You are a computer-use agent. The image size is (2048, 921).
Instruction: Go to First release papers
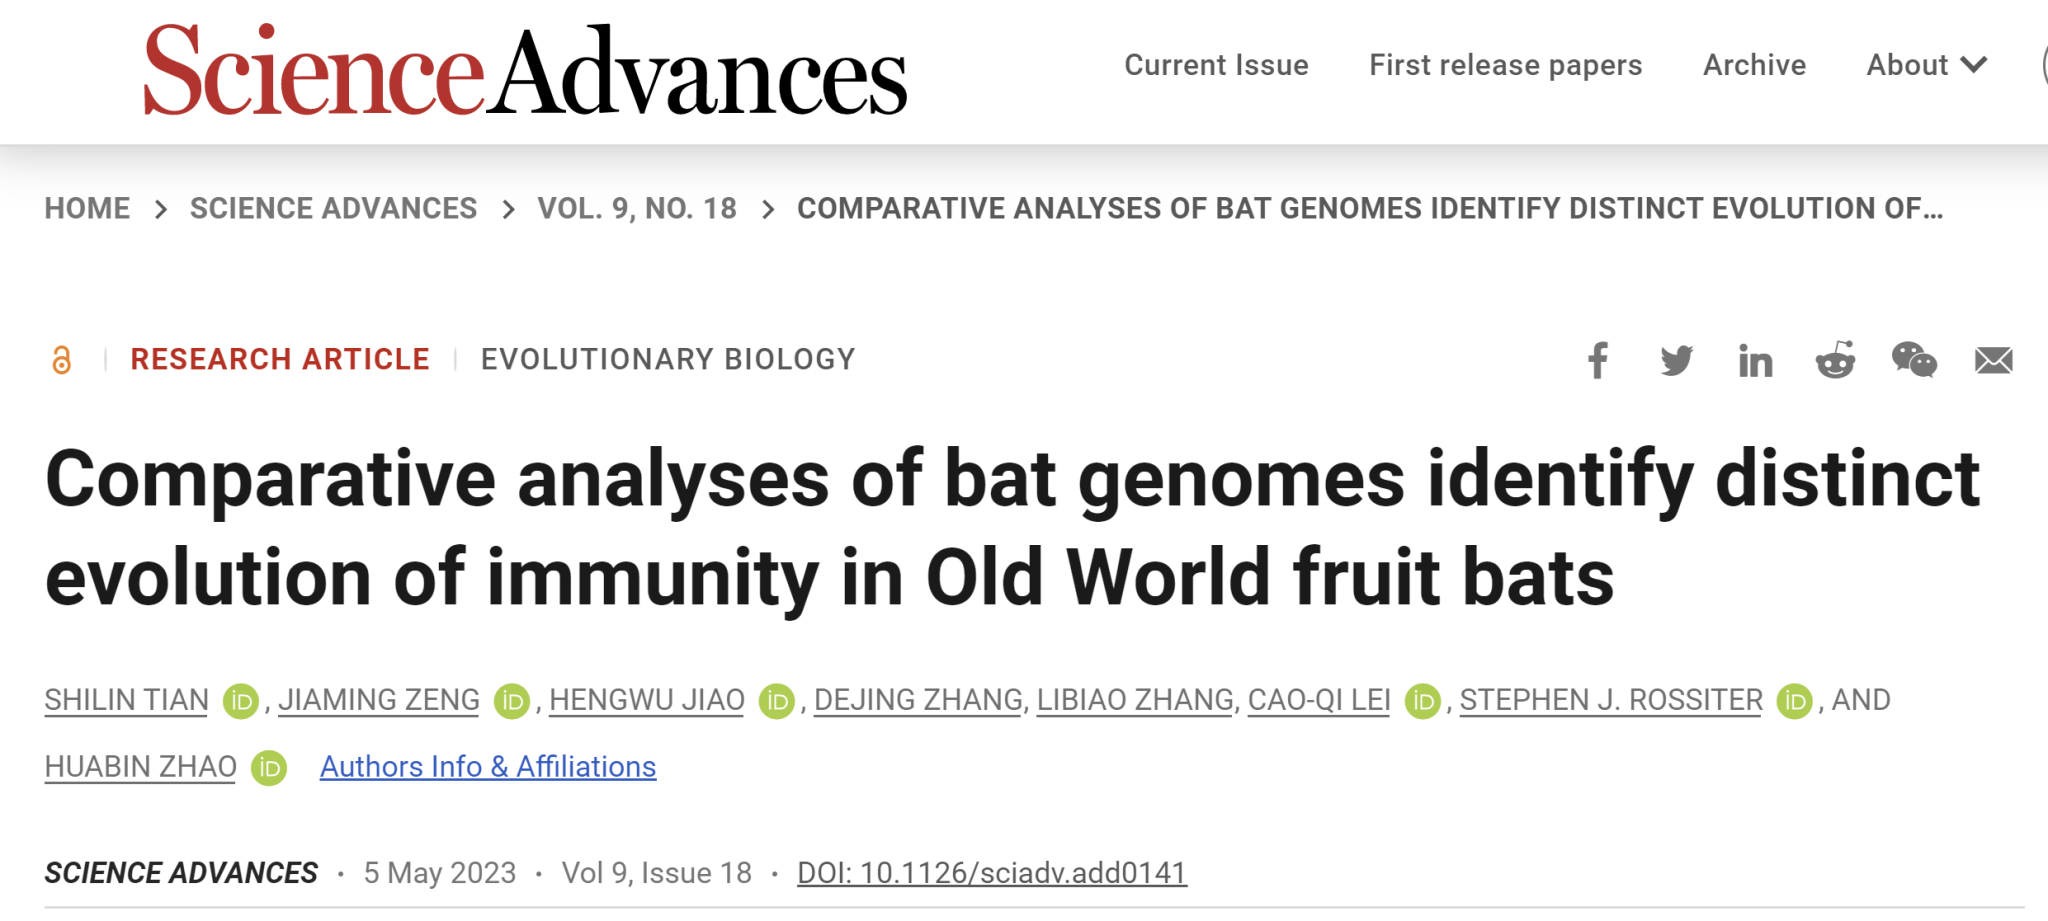[1505, 65]
